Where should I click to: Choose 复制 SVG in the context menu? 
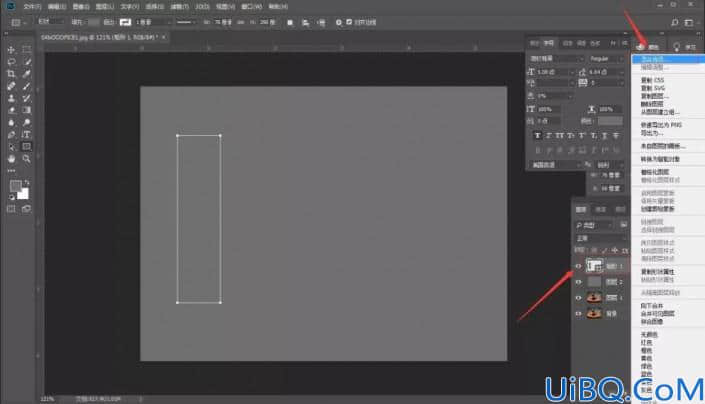point(652,88)
